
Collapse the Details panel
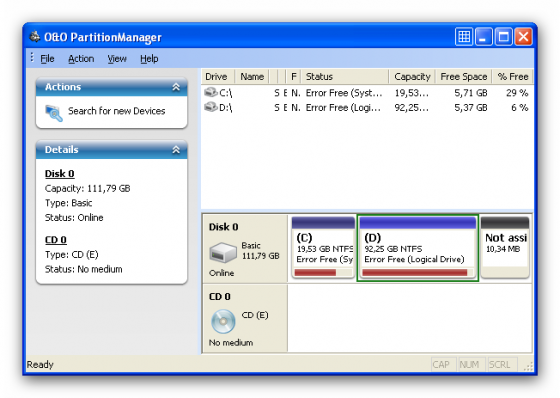[176, 150]
